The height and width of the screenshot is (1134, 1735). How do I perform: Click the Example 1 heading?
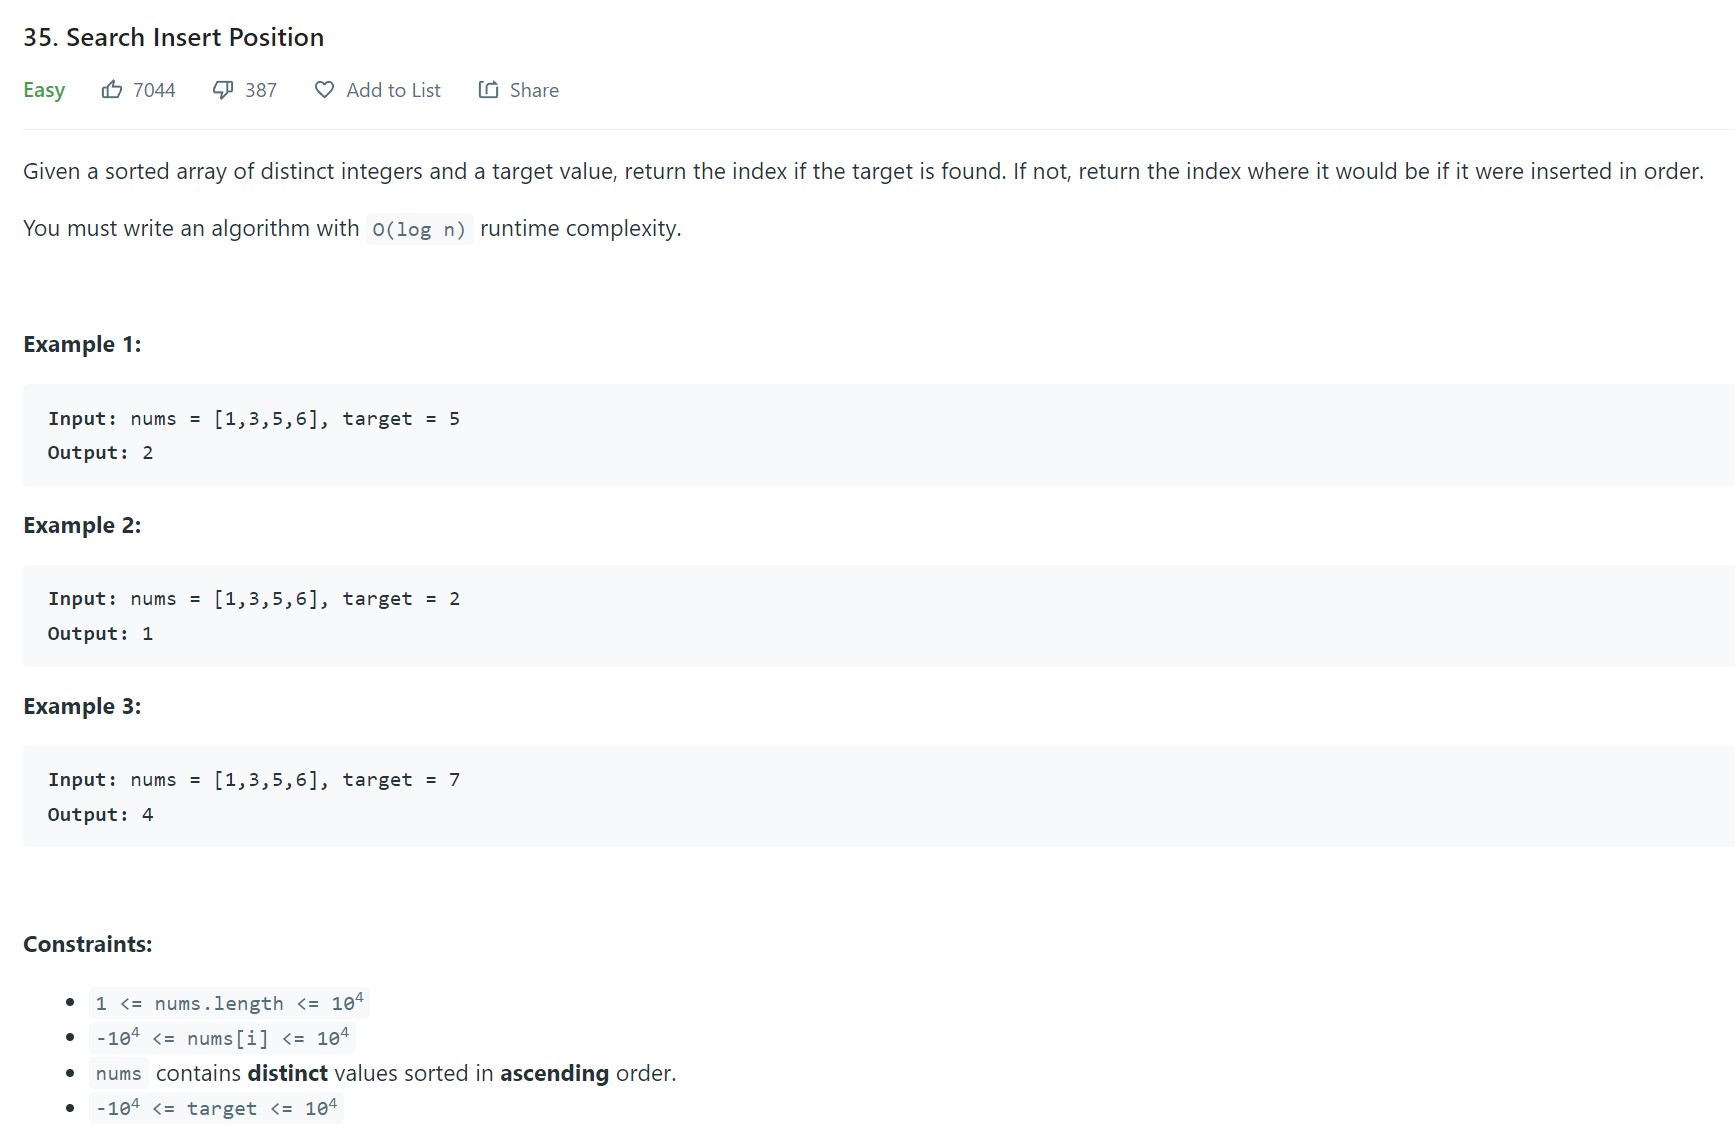(82, 344)
